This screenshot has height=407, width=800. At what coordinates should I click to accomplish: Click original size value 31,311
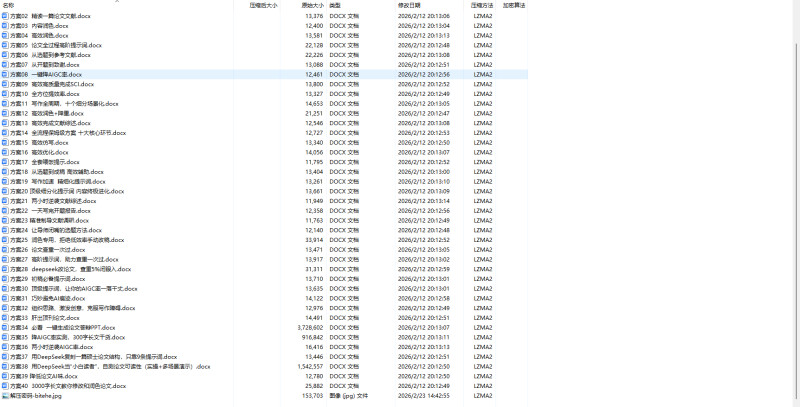tap(314, 269)
